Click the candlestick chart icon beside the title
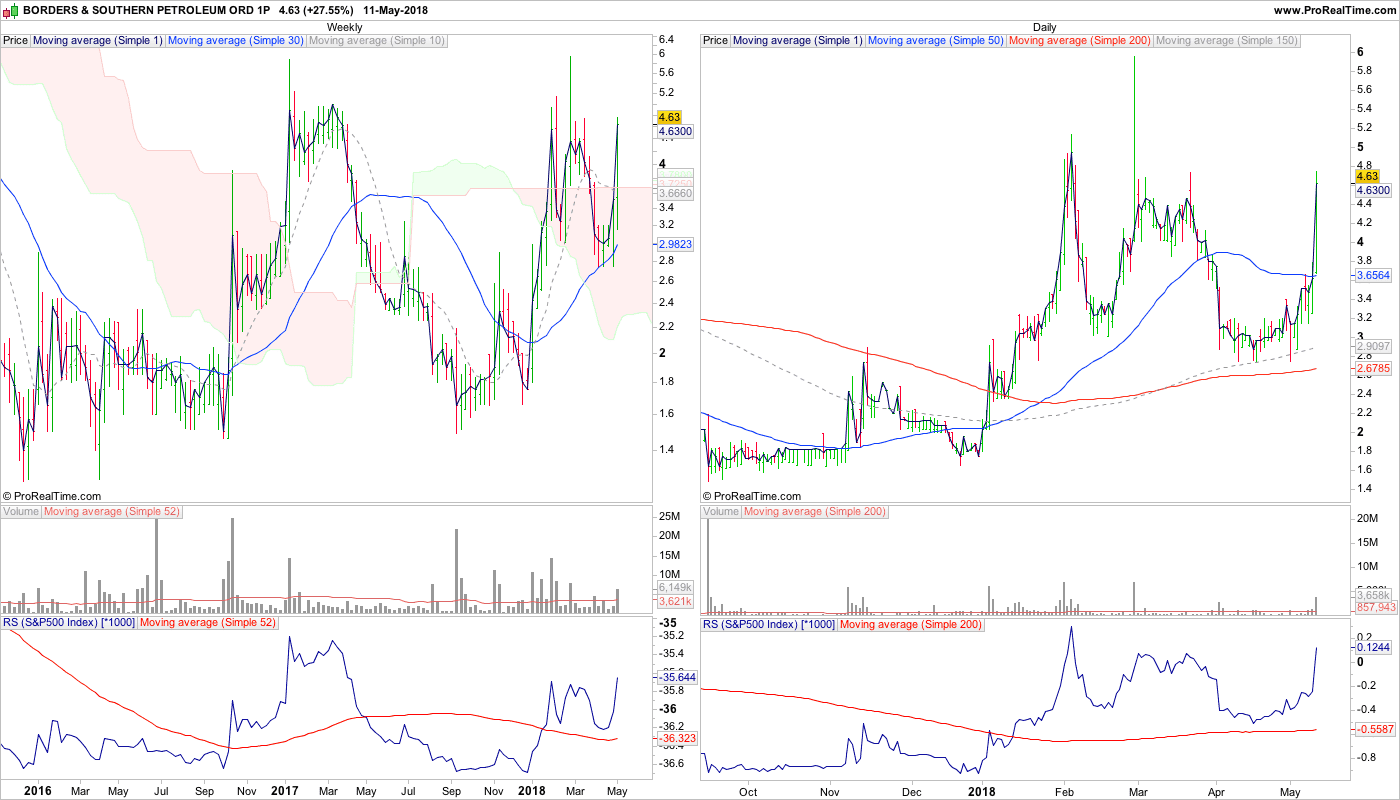1400x800 pixels. coord(11,10)
